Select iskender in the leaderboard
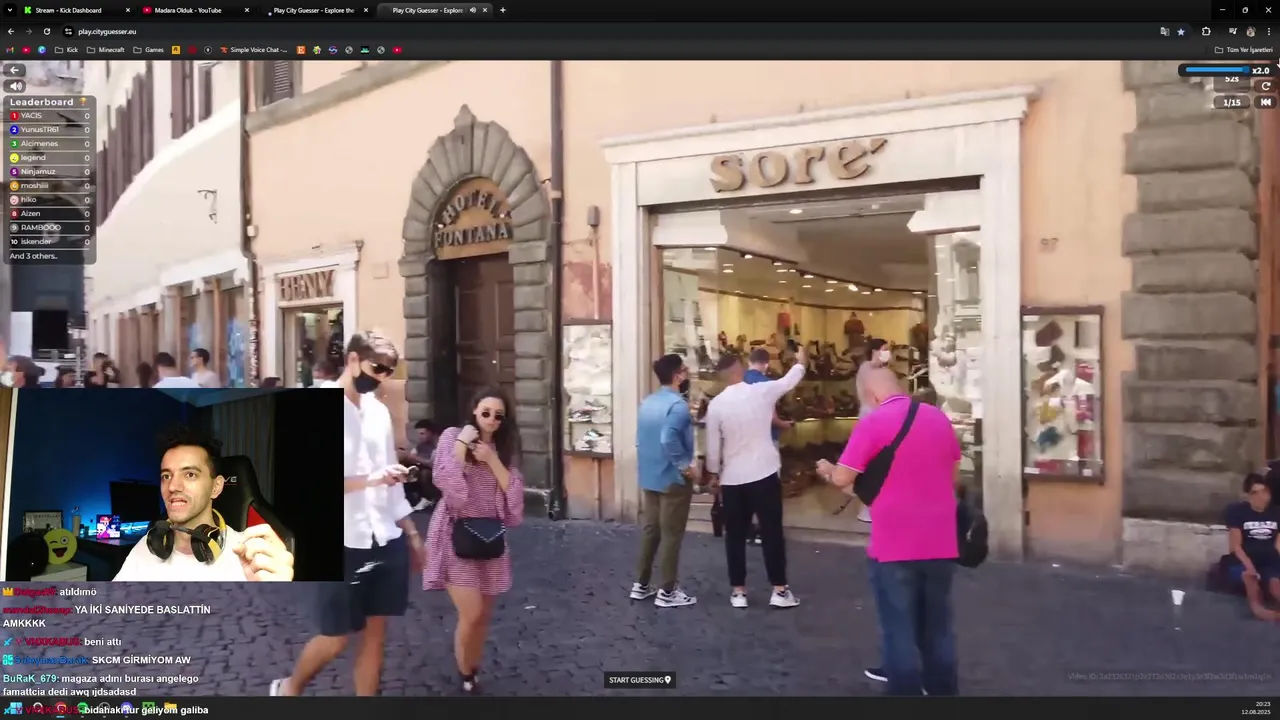The height and width of the screenshot is (720, 1280). point(50,242)
